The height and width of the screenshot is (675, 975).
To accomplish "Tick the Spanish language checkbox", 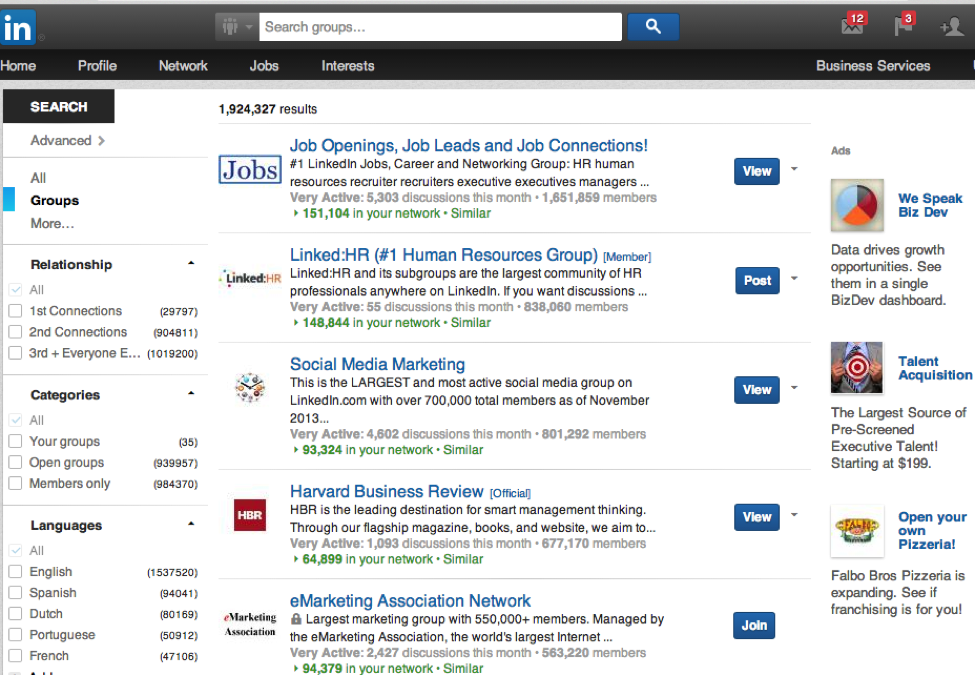I will click(15, 593).
